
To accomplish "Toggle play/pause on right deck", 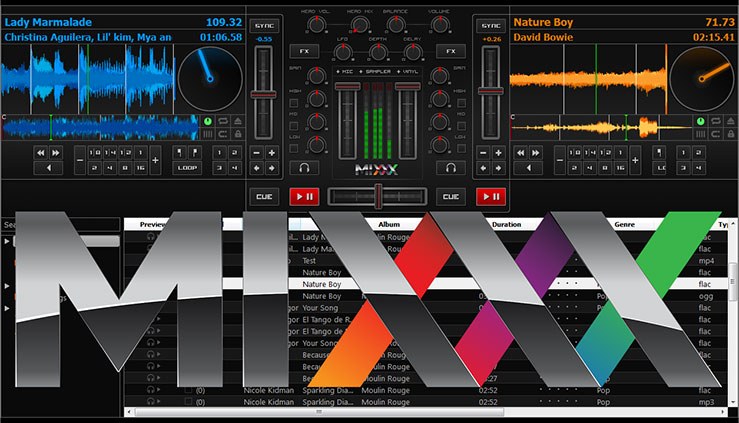I will pyautogui.click(x=491, y=196).
